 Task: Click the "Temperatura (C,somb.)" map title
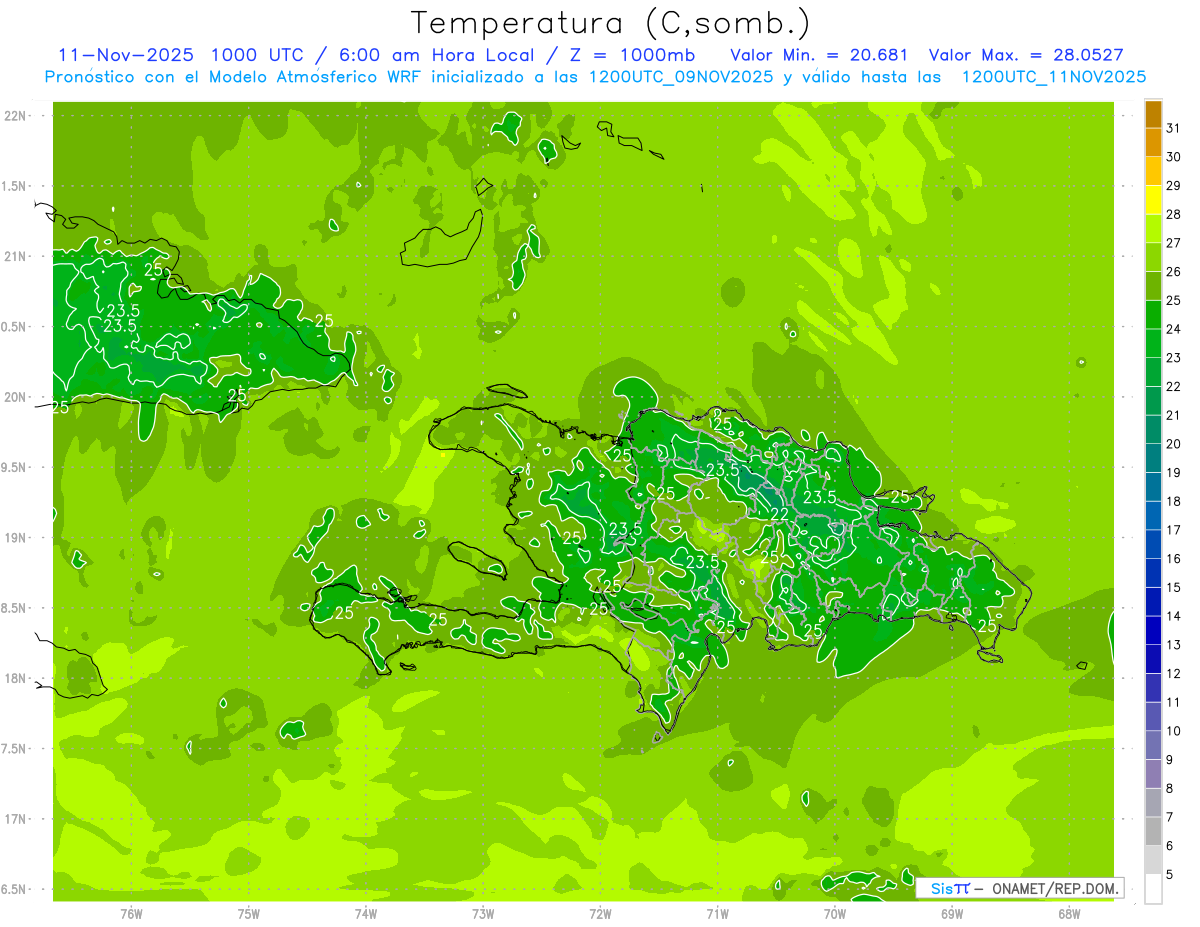tap(610, 23)
